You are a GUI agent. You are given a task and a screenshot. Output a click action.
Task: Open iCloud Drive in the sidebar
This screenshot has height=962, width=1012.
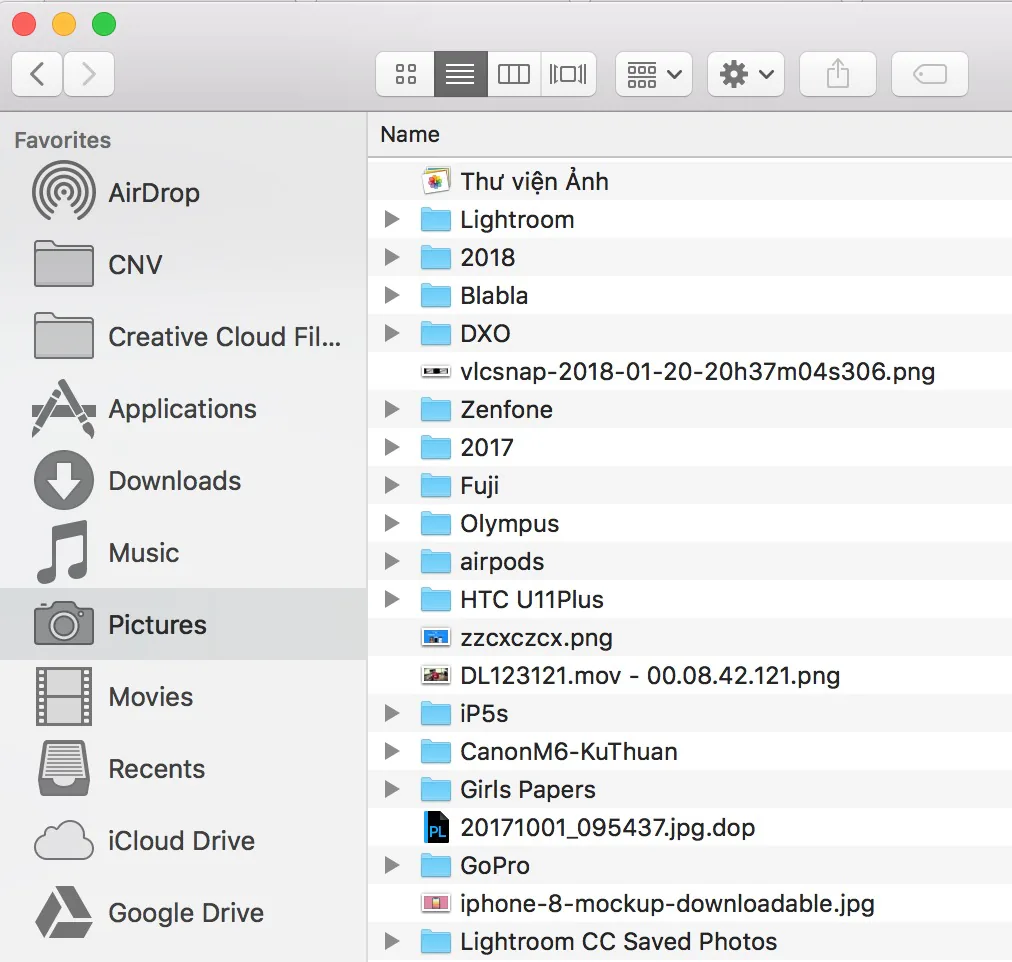coord(183,841)
